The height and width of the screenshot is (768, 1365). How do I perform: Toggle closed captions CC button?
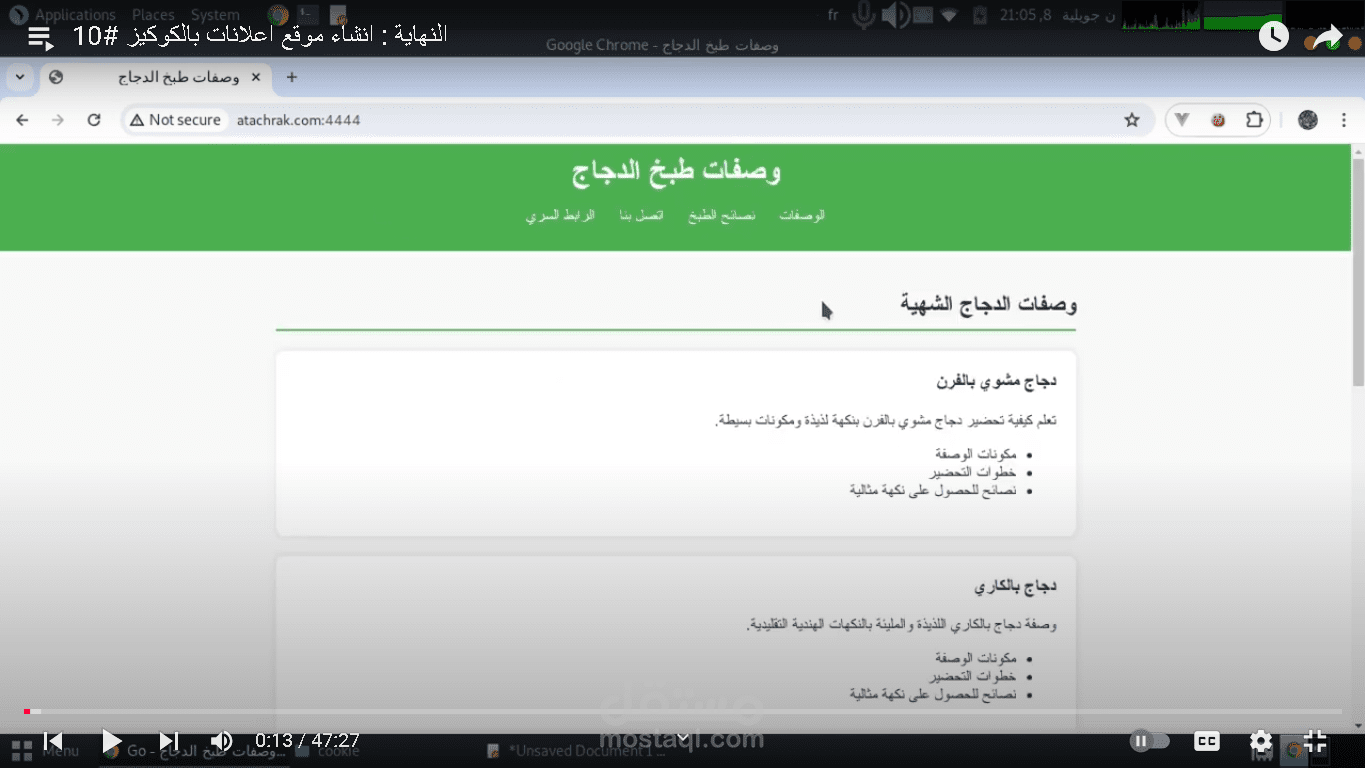(x=1207, y=741)
